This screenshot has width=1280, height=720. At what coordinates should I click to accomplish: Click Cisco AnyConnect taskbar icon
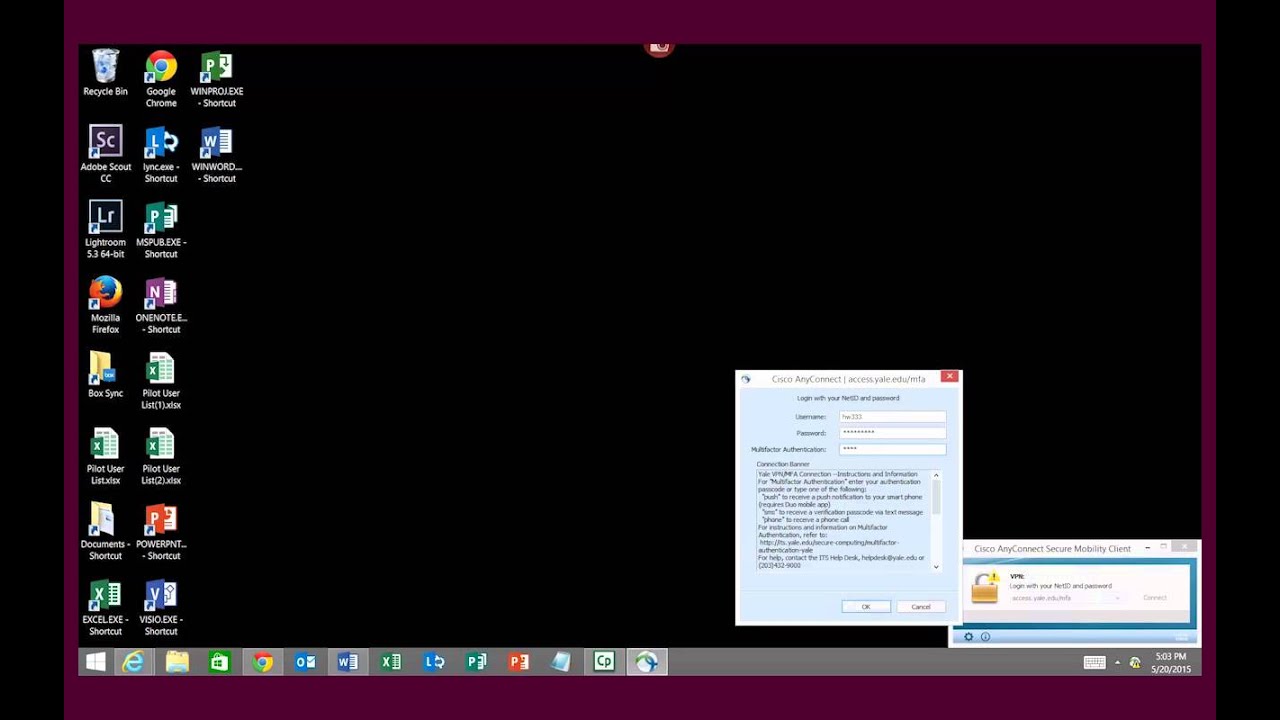coord(647,662)
